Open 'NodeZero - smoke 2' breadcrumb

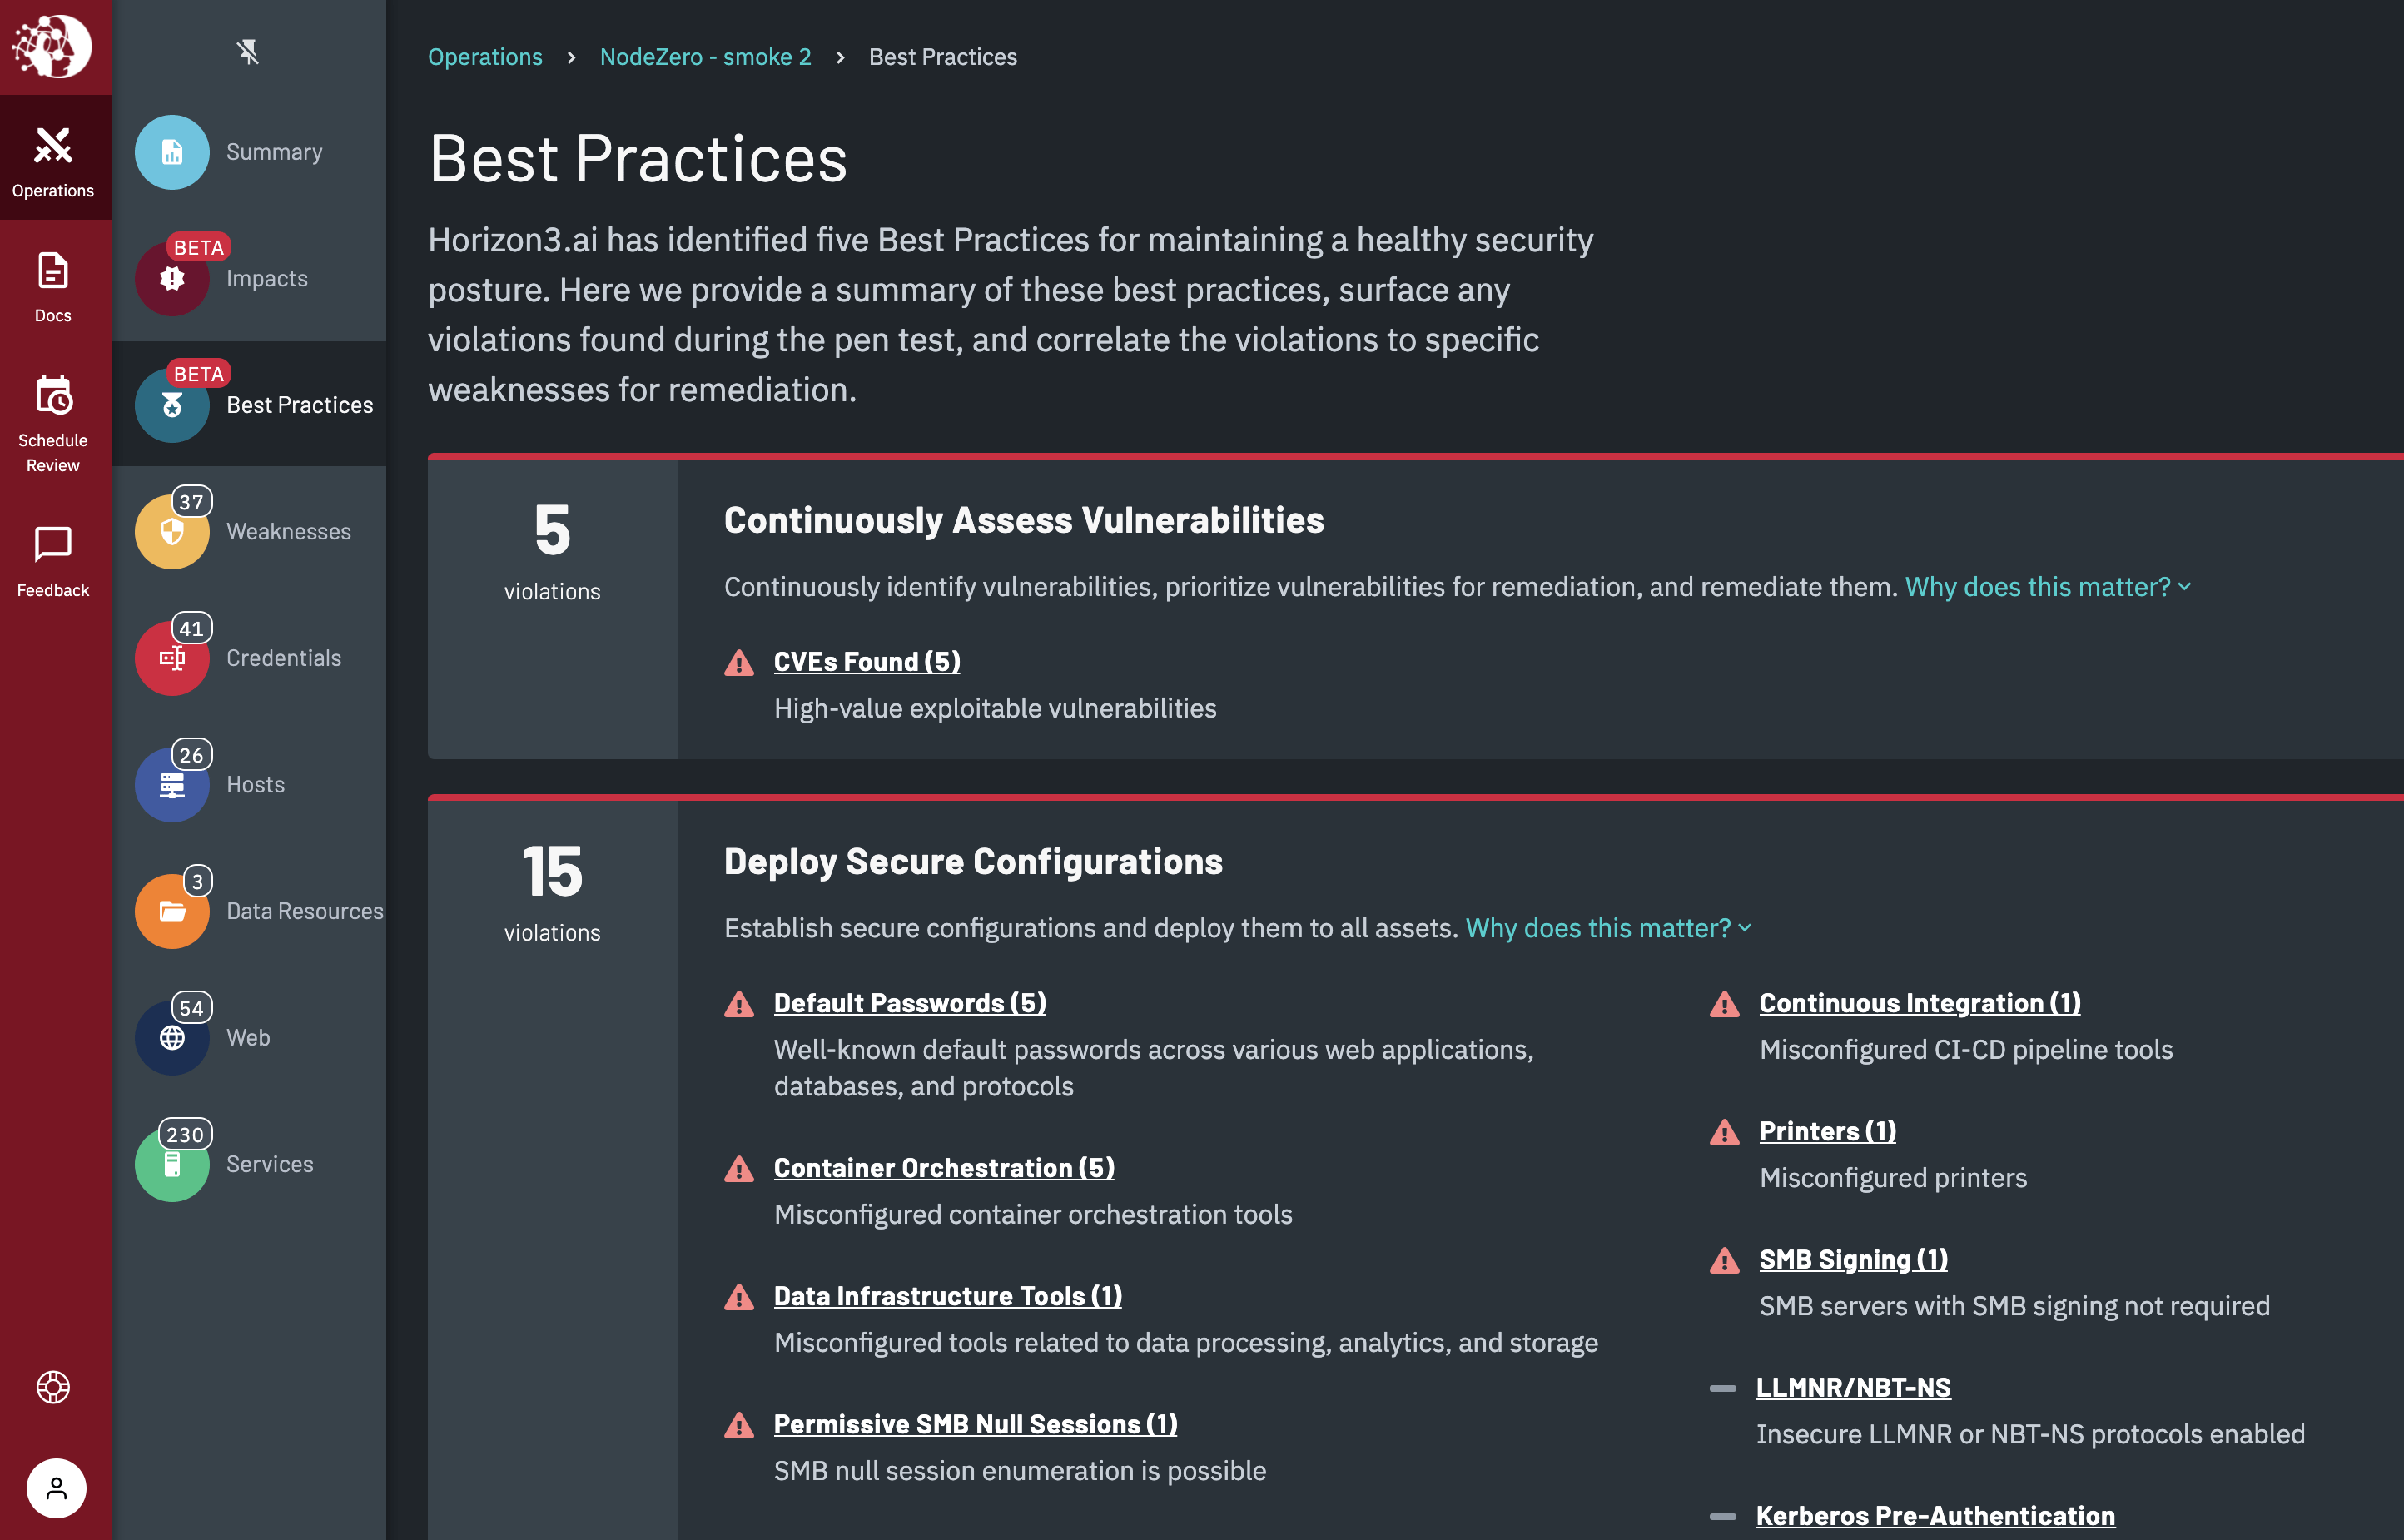705,57
